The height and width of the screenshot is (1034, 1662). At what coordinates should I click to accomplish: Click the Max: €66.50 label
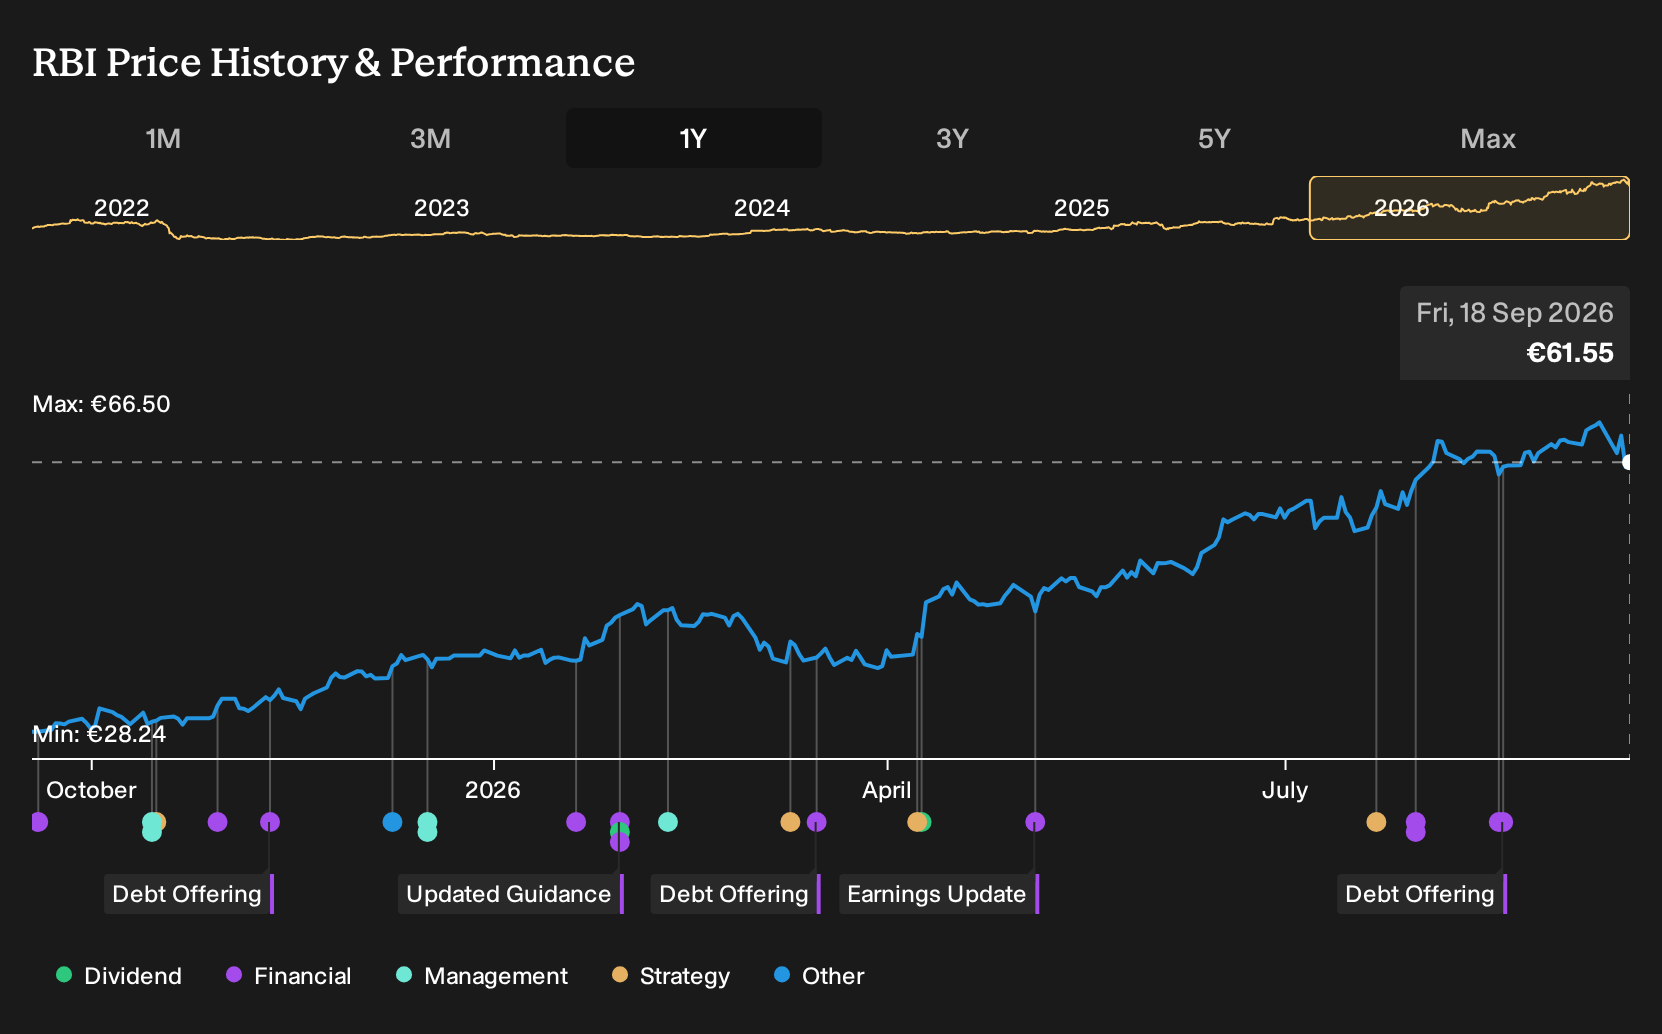[x=101, y=404]
